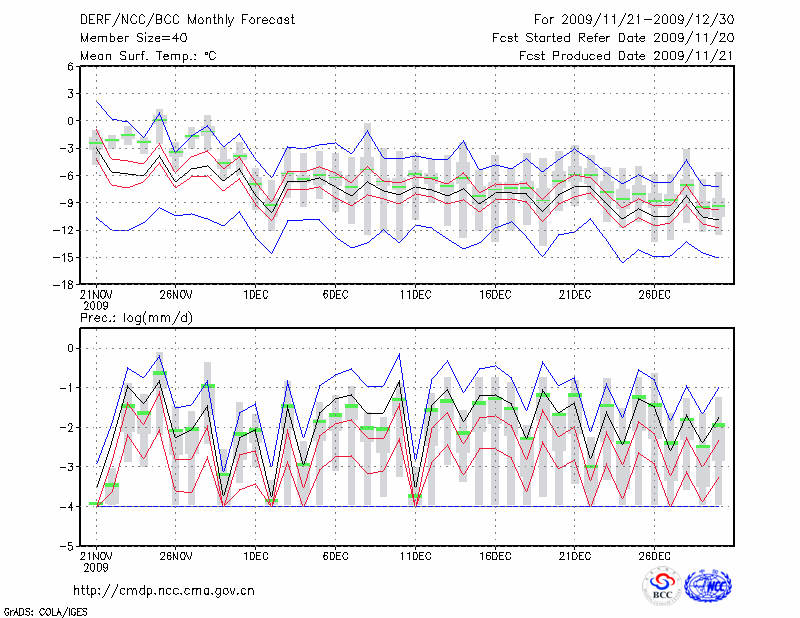Select 16DEC tick on the precipitation chart axis
Image resolution: width=800 pixels, height=618 pixels.
(495, 556)
